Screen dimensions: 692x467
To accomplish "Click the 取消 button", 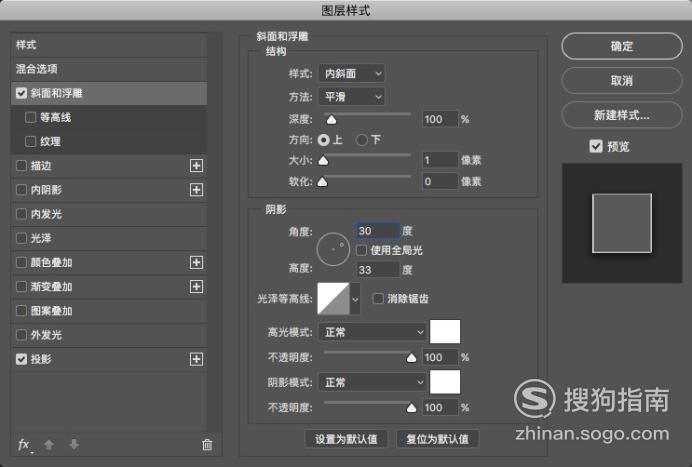I will pyautogui.click(x=622, y=80).
